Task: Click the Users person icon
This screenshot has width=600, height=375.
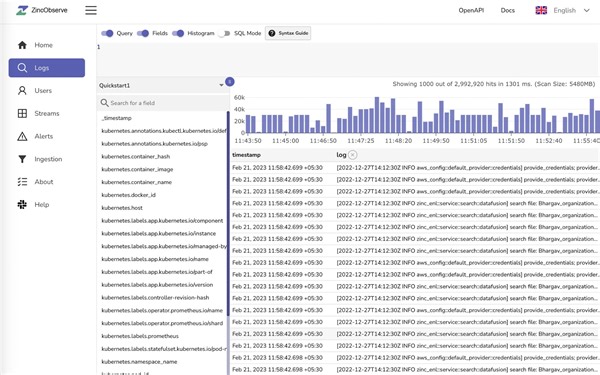Action: coord(22,91)
